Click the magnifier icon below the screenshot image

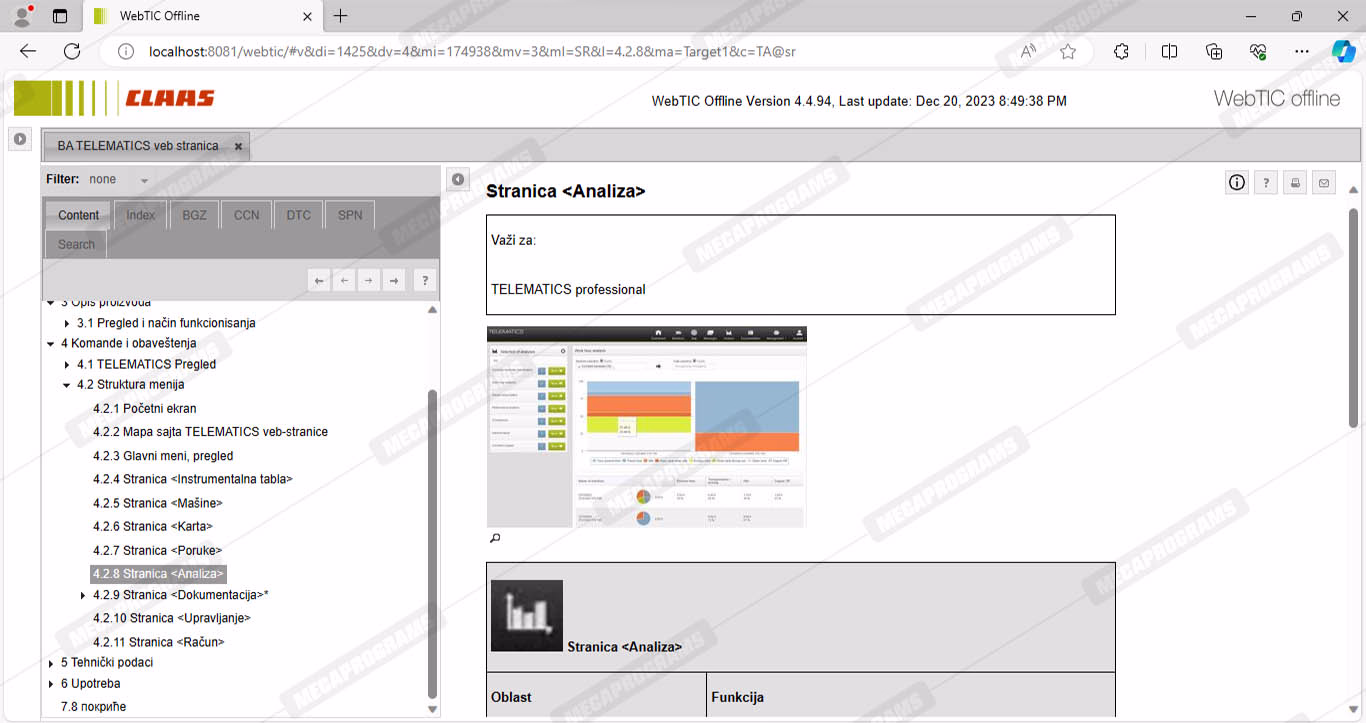(x=494, y=539)
